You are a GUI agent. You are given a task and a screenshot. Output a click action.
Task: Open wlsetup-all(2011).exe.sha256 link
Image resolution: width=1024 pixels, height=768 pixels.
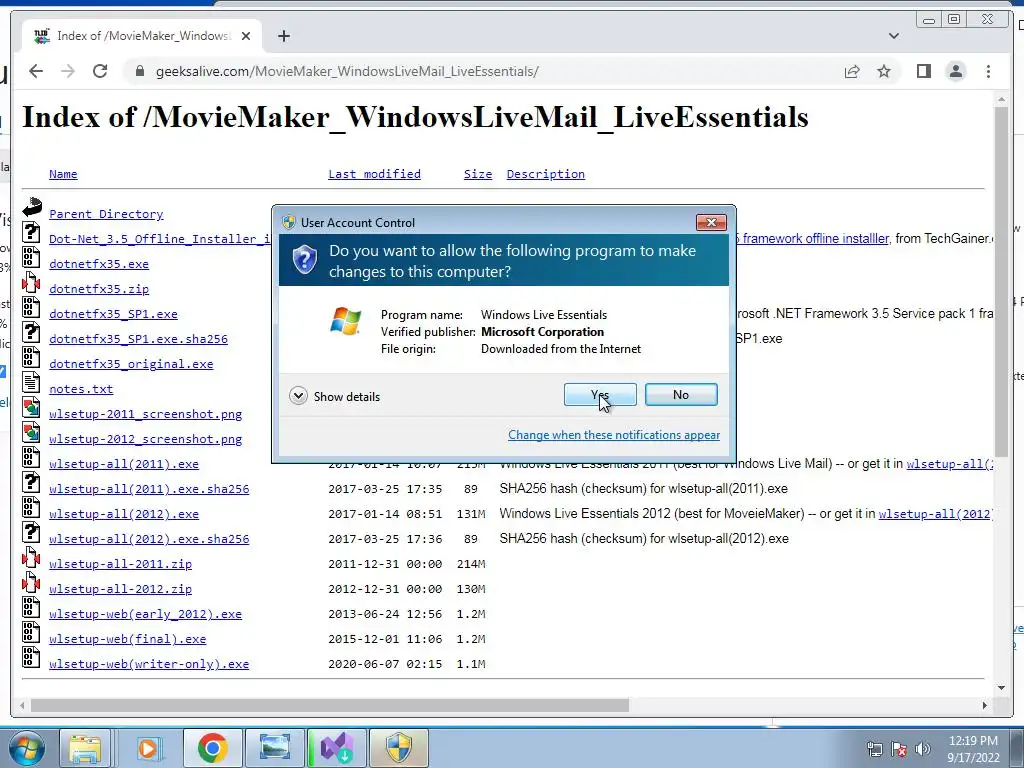149,488
